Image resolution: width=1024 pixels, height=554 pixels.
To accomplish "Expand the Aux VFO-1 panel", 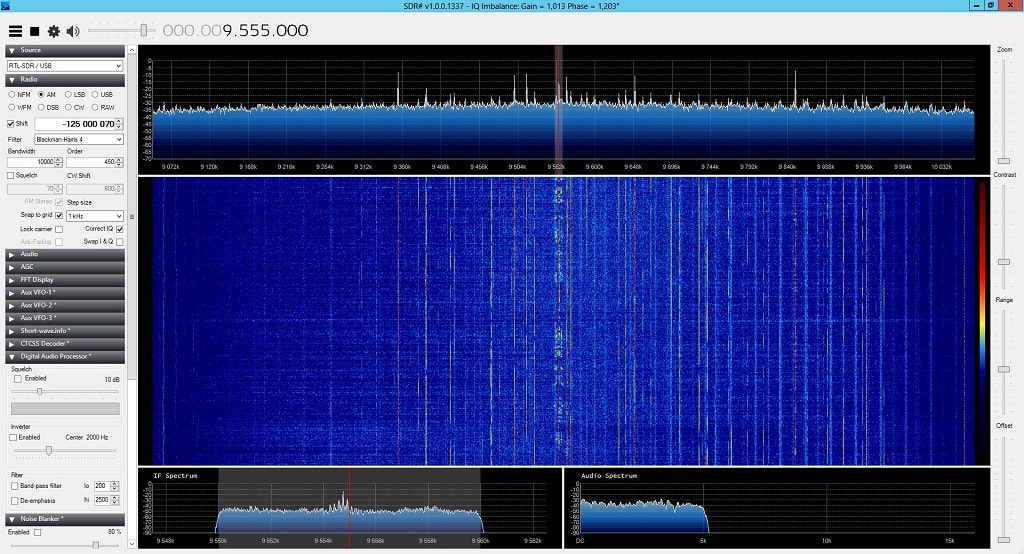I will pyautogui.click(x=65, y=293).
